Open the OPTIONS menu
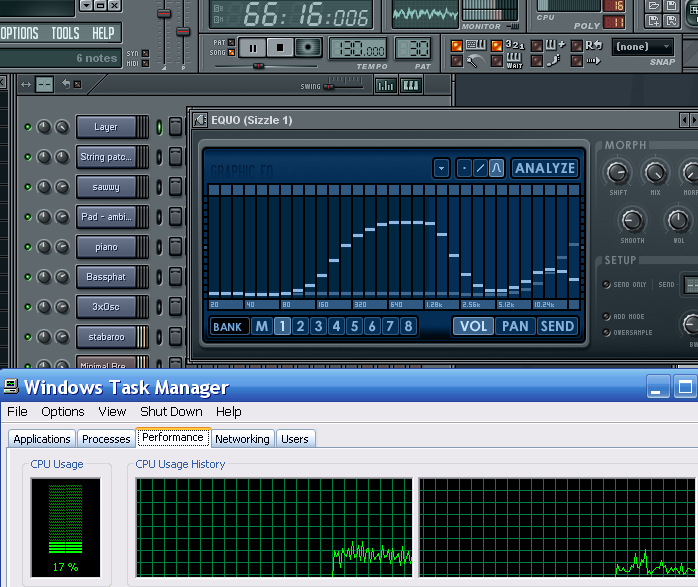 (20, 33)
